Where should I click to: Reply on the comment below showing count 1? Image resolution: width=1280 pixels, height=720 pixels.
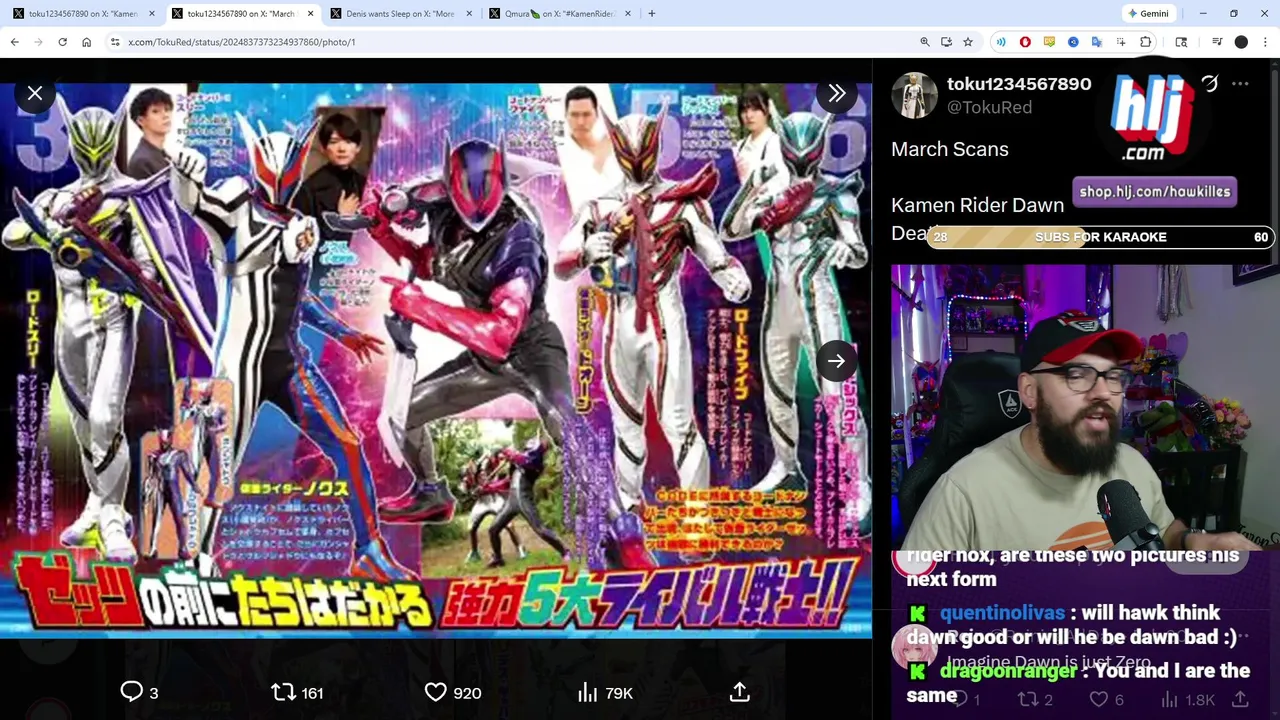(x=967, y=700)
